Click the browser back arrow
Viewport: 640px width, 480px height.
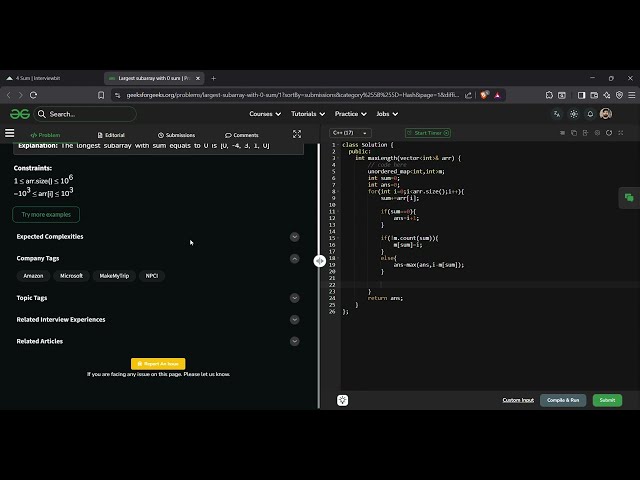[9, 95]
